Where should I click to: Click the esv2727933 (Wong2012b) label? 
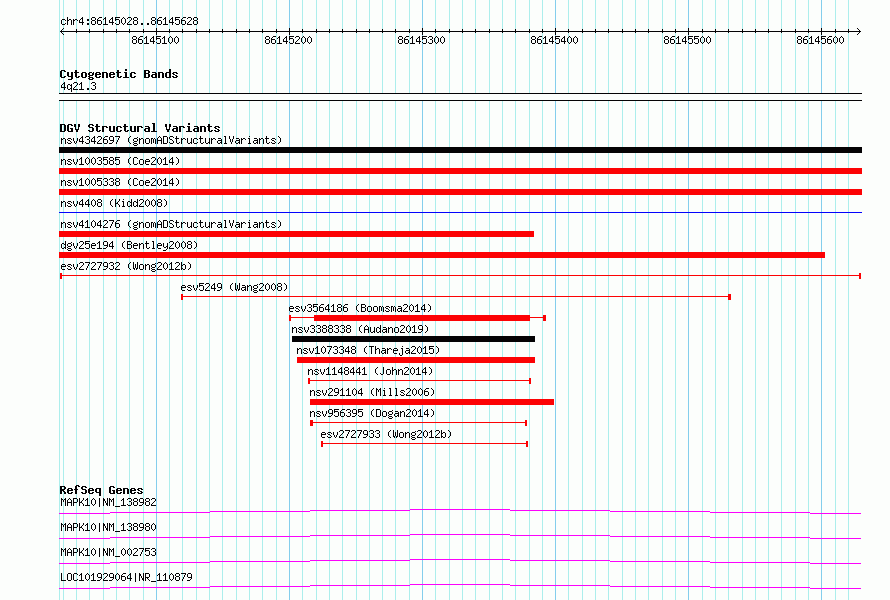[387, 434]
